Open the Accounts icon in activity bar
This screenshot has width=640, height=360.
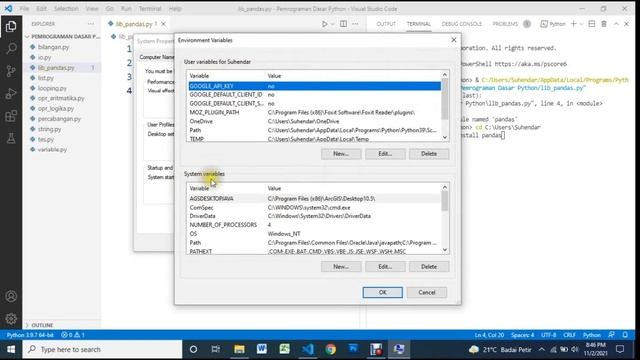tap(11, 296)
